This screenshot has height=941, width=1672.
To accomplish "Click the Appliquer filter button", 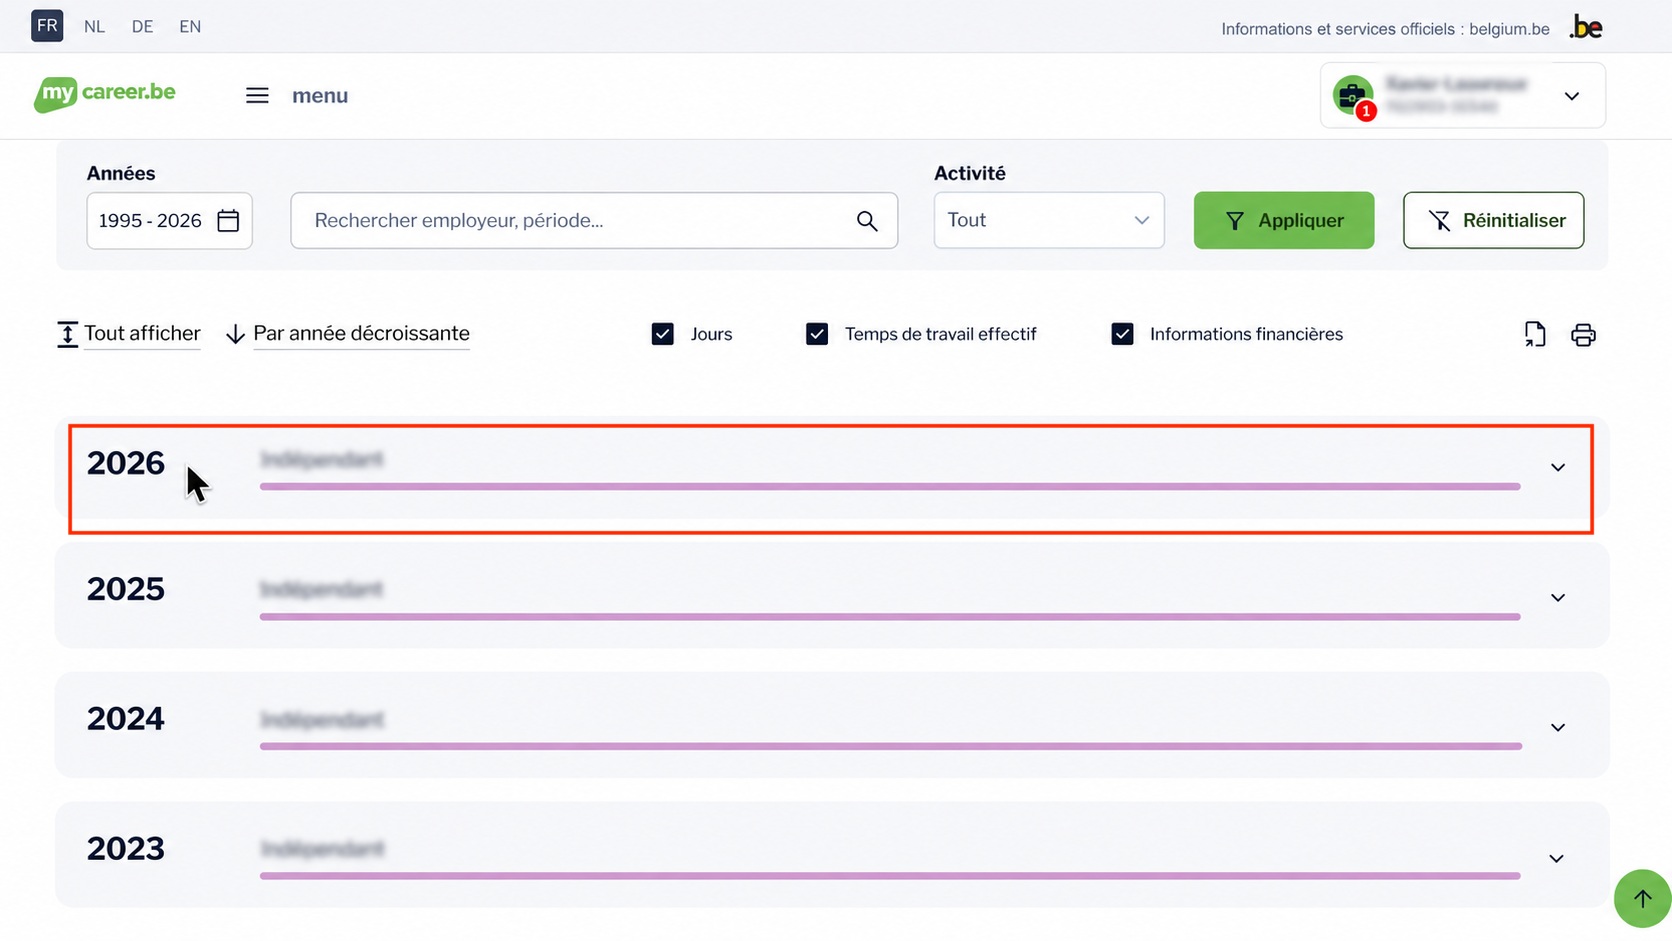I will (1284, 220).
